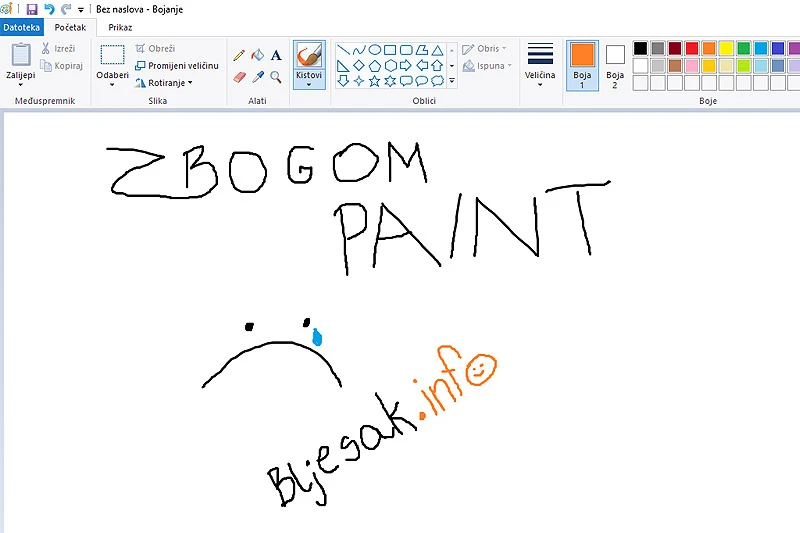800x533 pixels.
Task: Activate Boja 1 foreground color
Action: pos(582,65)
